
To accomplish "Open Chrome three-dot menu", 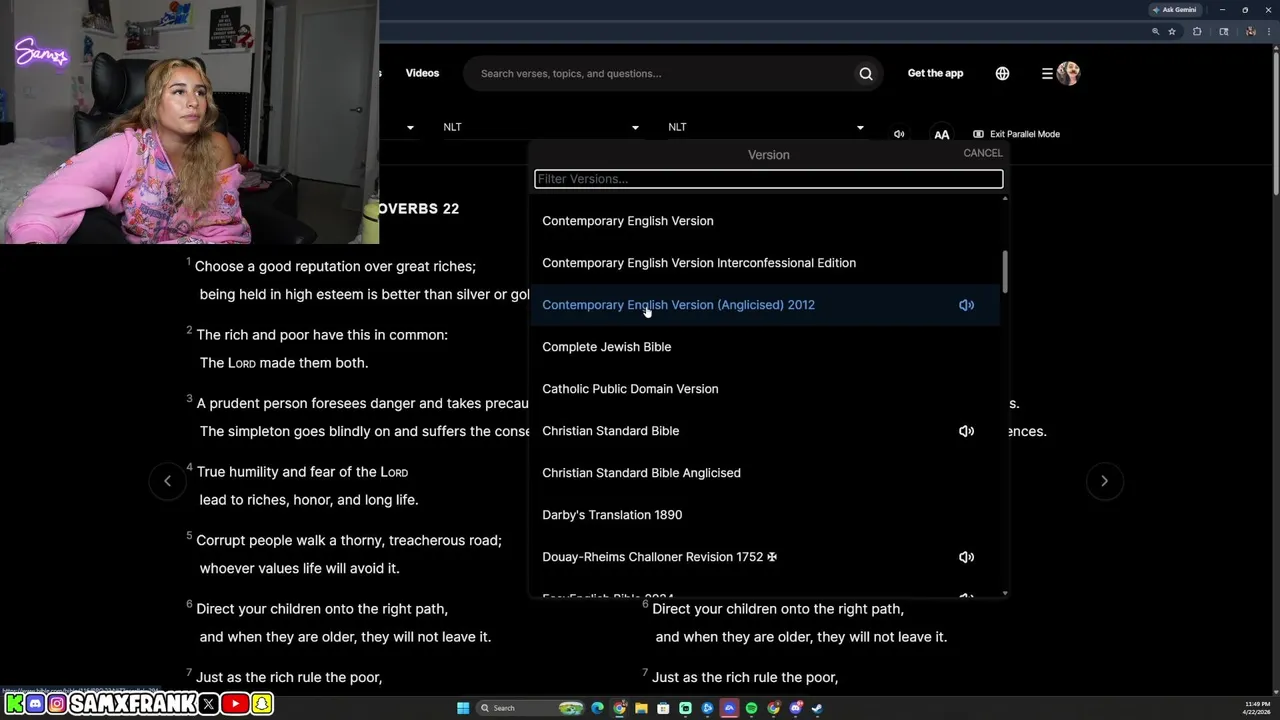I will (x=1268, y=31).
